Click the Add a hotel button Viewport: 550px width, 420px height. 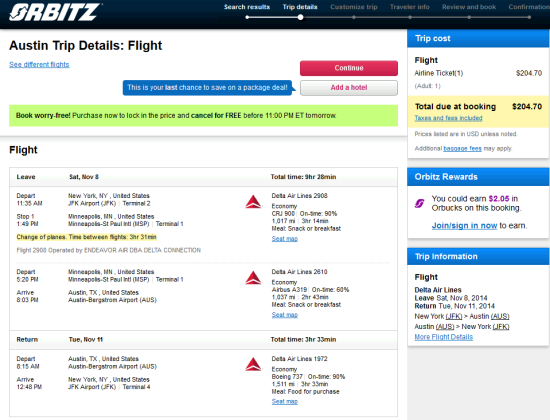coord(349,88)
